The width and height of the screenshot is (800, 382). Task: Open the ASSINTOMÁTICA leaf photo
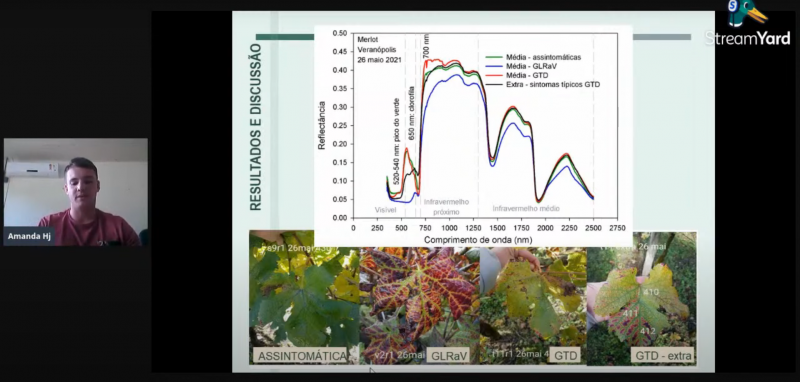click(304, 297)
